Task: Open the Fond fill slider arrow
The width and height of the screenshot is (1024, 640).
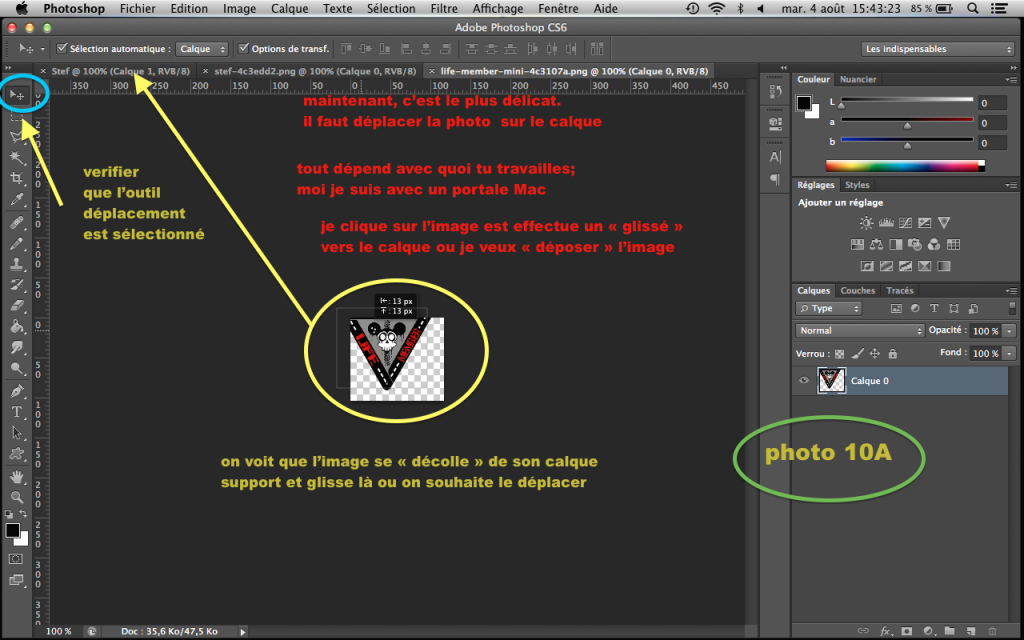Action: tap(1009, 353)
